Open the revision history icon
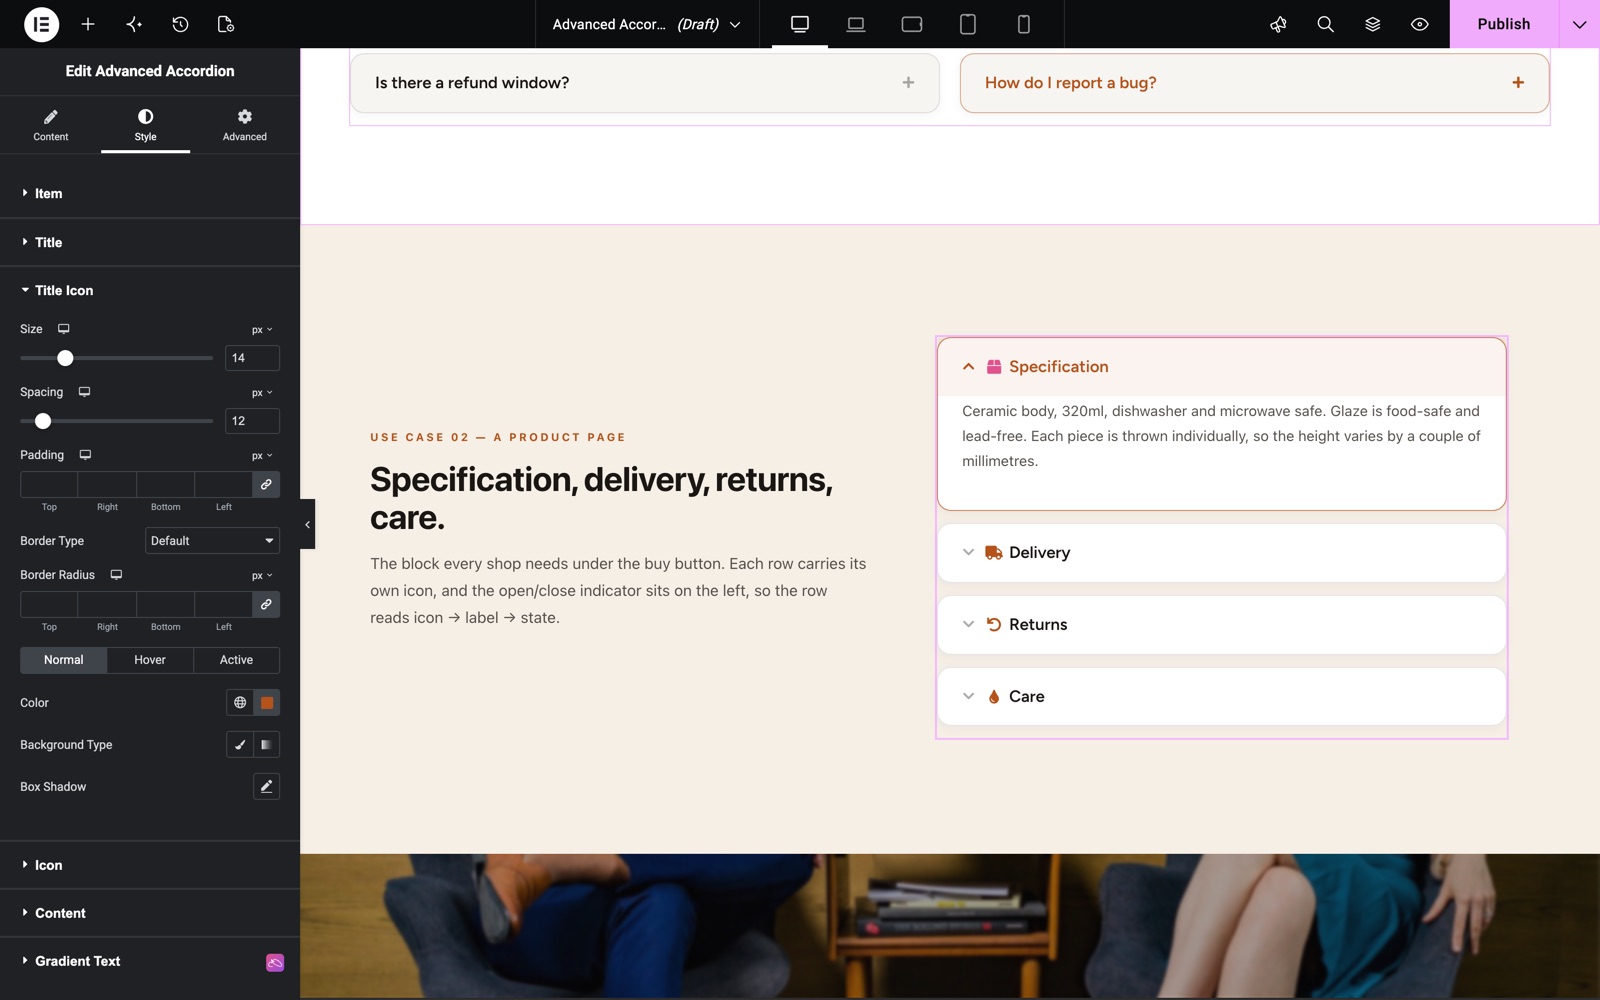Viewport: 1600px width, 1000px height. point(180,24)
